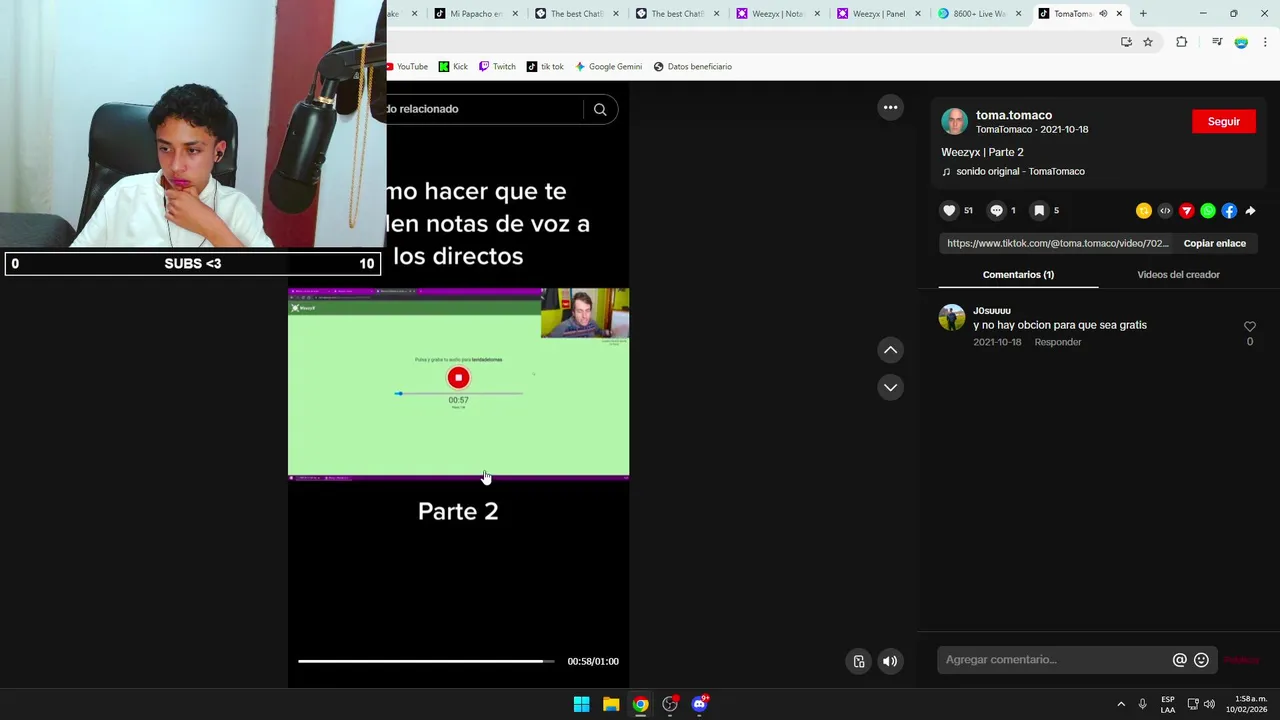
Task: Toggle the auto-scroll button beside the volume
Action: click(859, 661)
